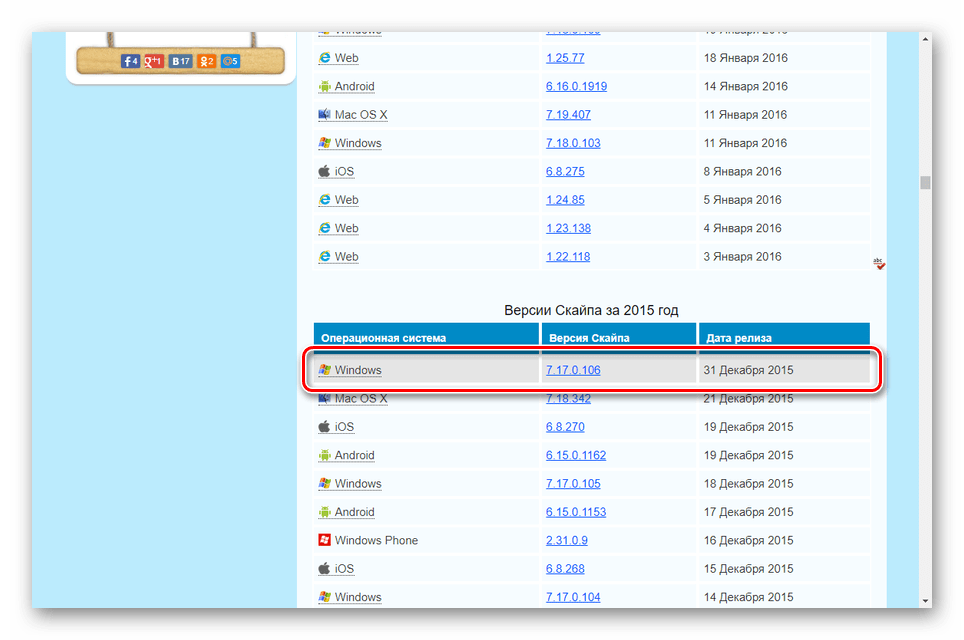Open version 2.31.0.9 for Windows Phone
The width and height of the screenshot is (964, 640).
[x=566, y=541]
